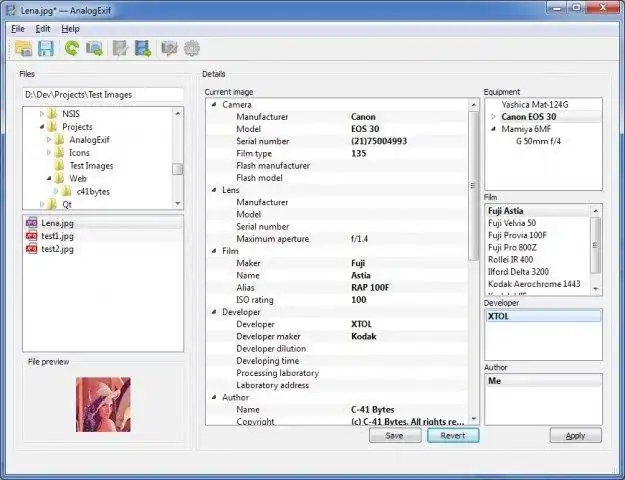Click the Icons folder icon in tree
This screenshot has width=625, height=480.
59,153
